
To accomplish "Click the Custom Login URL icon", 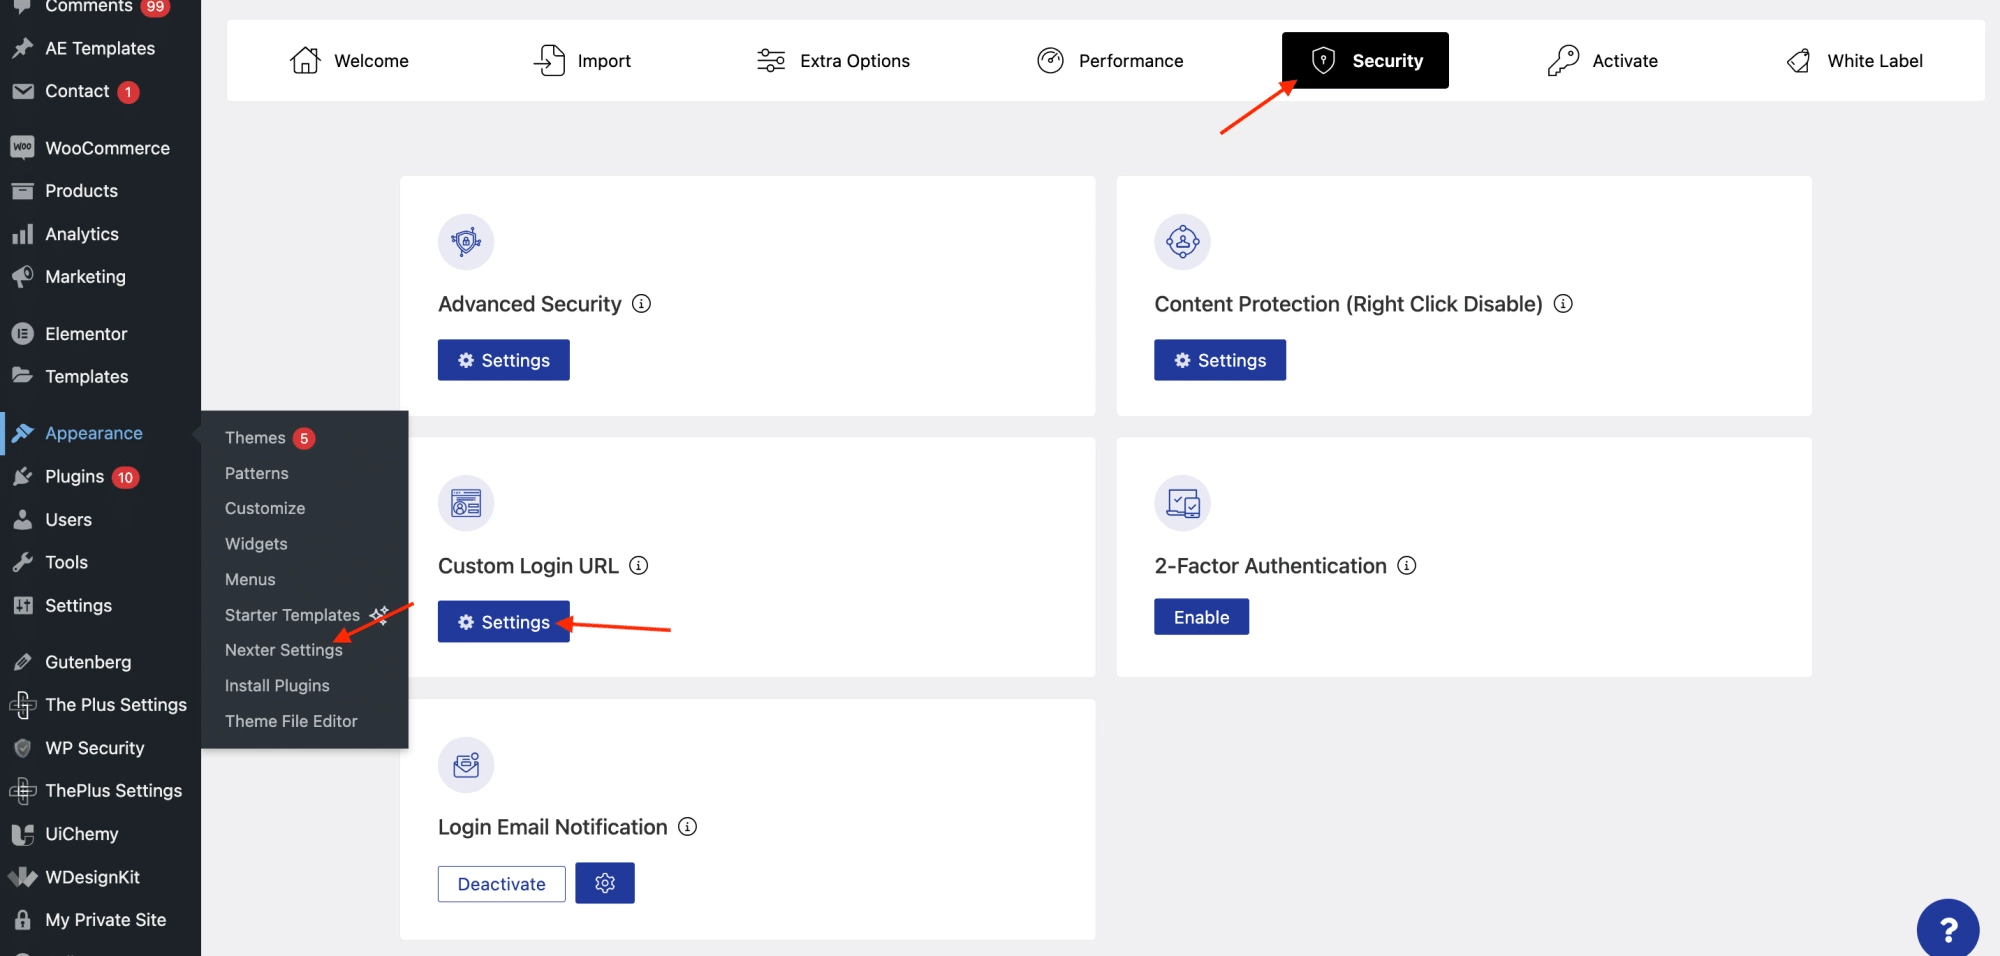I will (x=465, y=503).
